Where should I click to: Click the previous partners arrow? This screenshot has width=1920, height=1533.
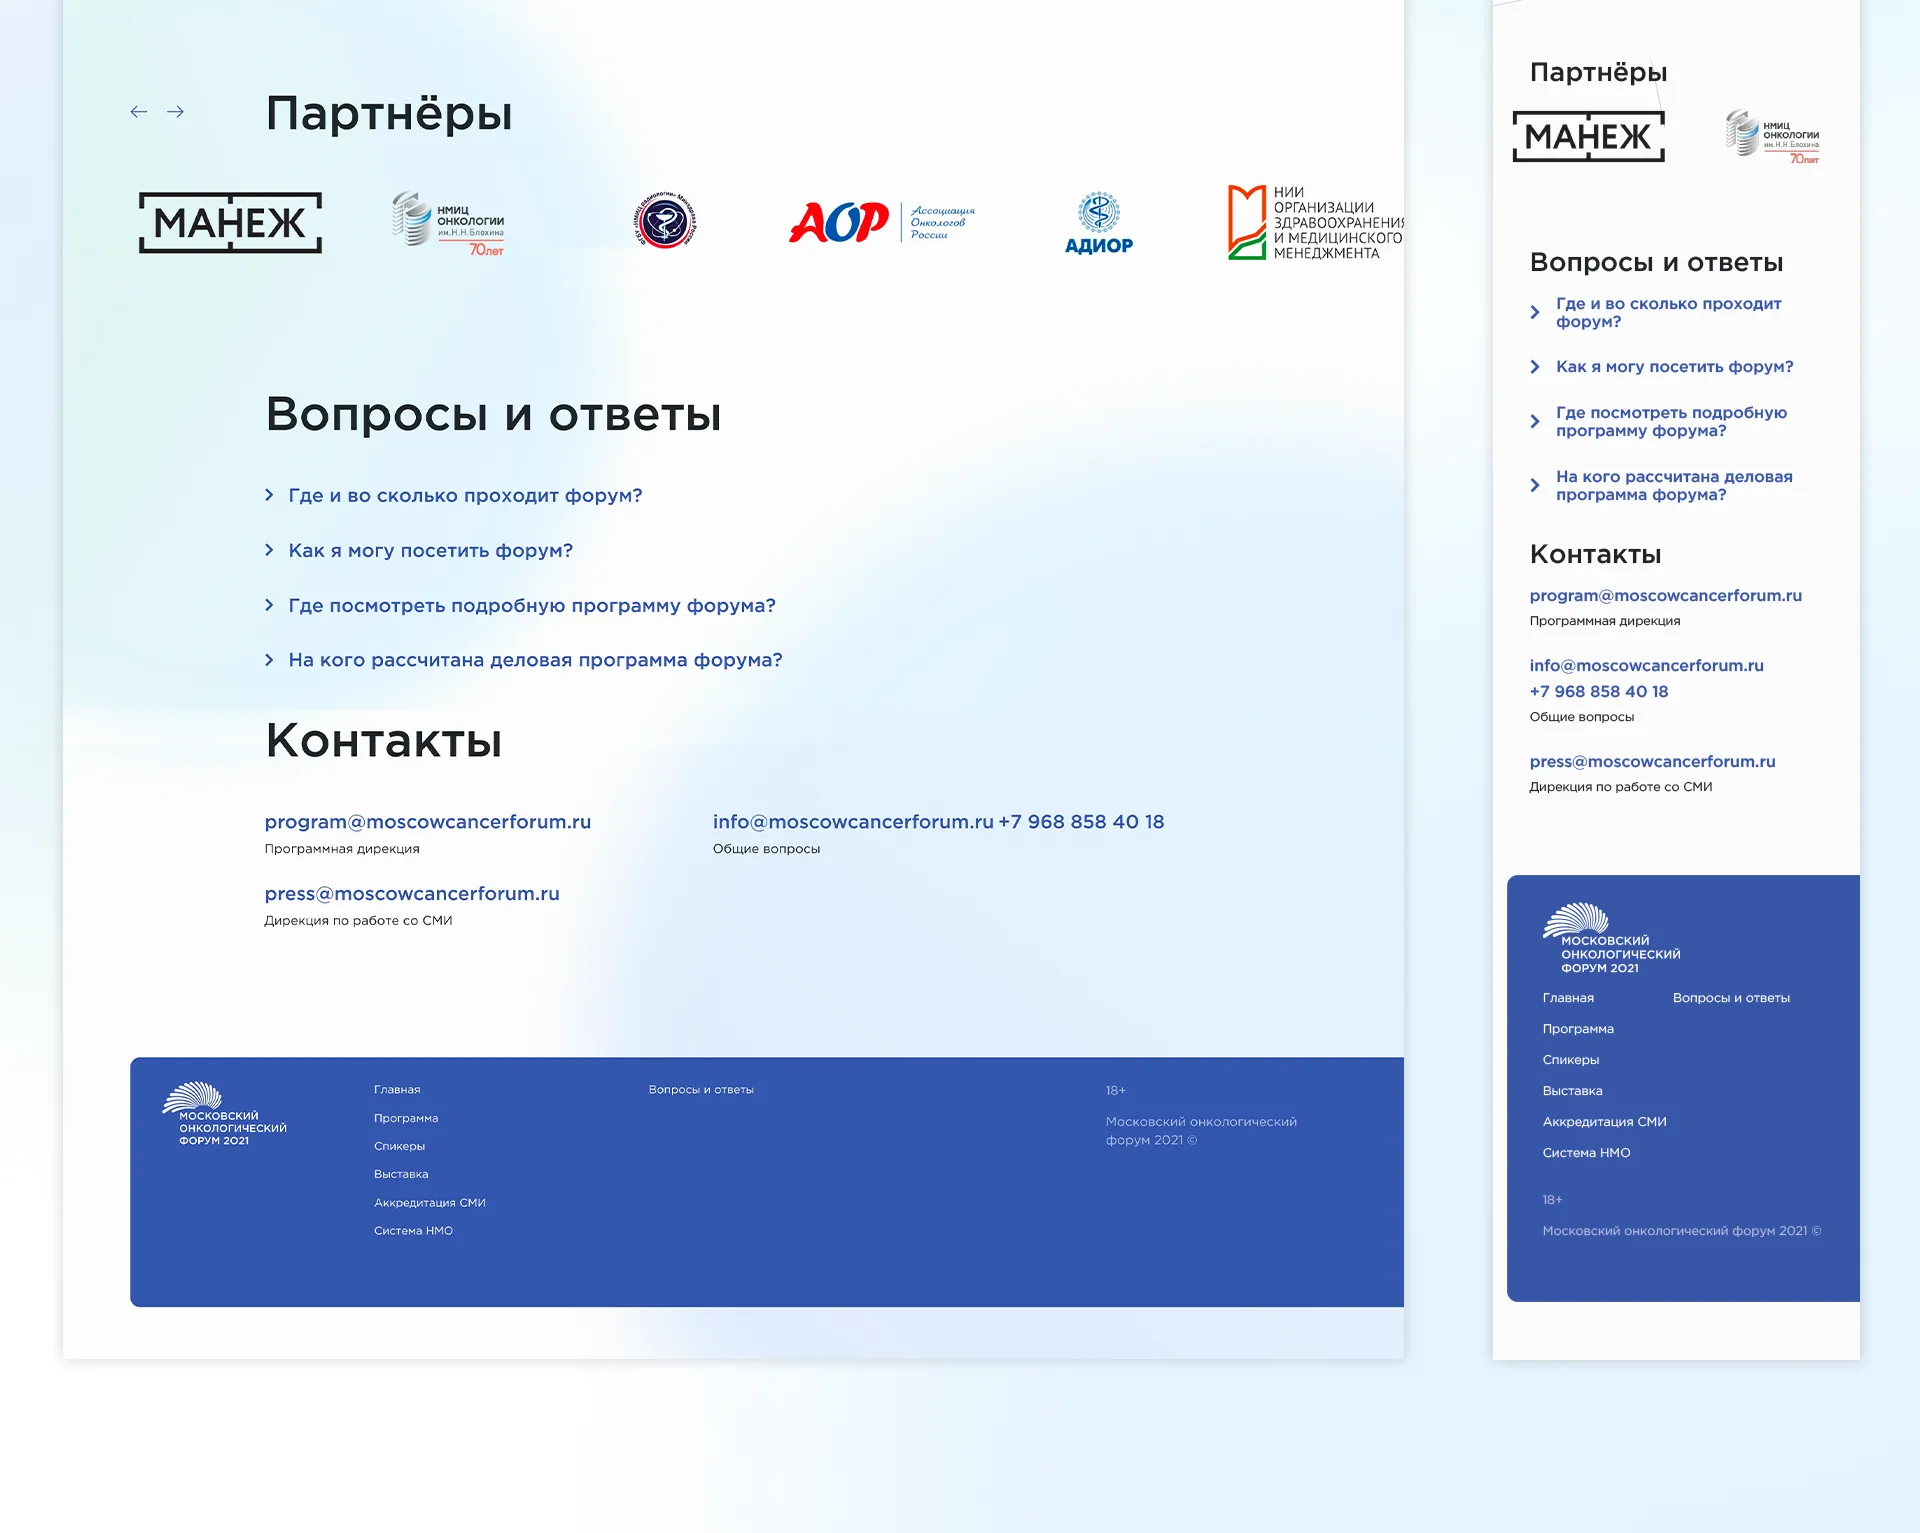(139, 112)
